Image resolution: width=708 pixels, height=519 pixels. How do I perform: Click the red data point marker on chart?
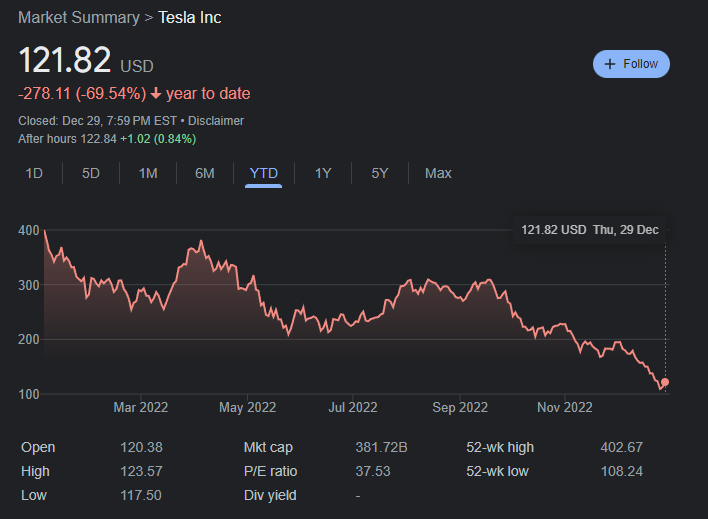(x=665, y=382)
